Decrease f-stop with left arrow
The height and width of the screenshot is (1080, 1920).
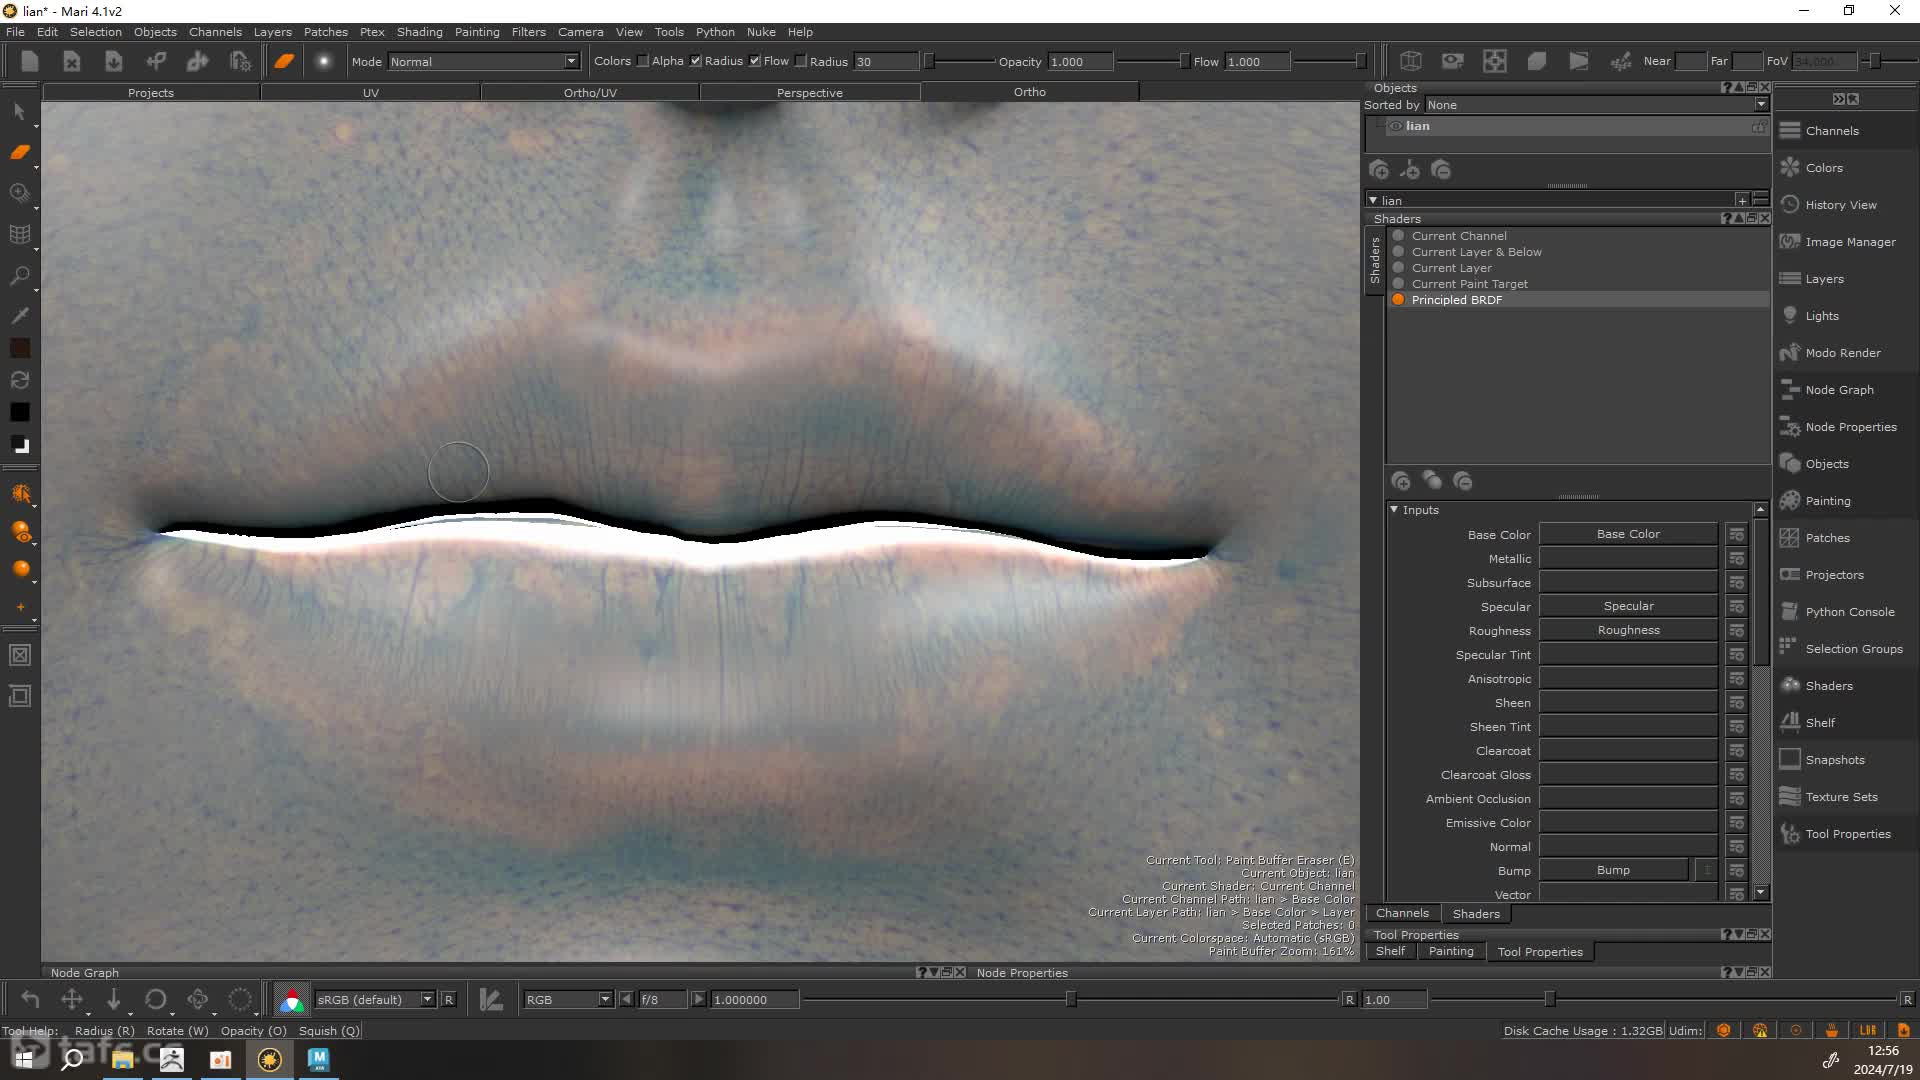click(626, 999)
